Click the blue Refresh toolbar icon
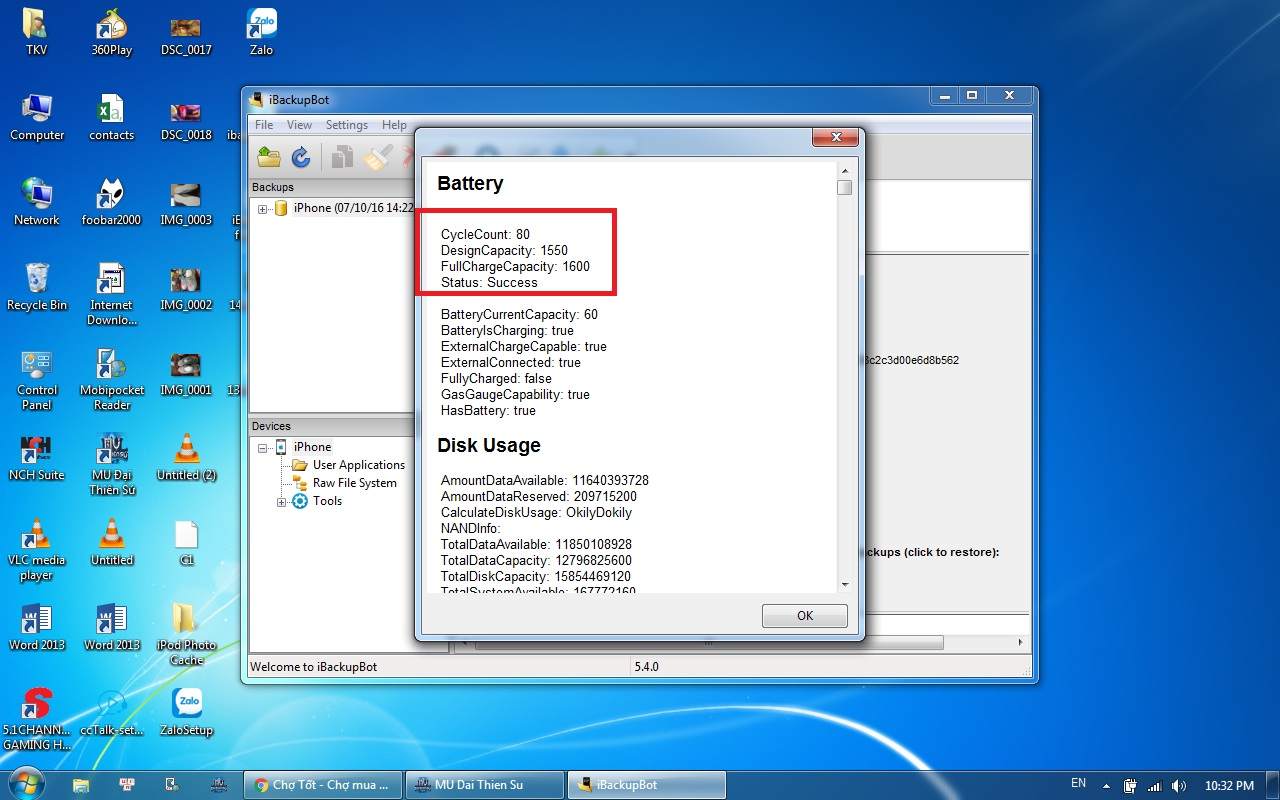The image size is (1280, 800). click(301, 156)
